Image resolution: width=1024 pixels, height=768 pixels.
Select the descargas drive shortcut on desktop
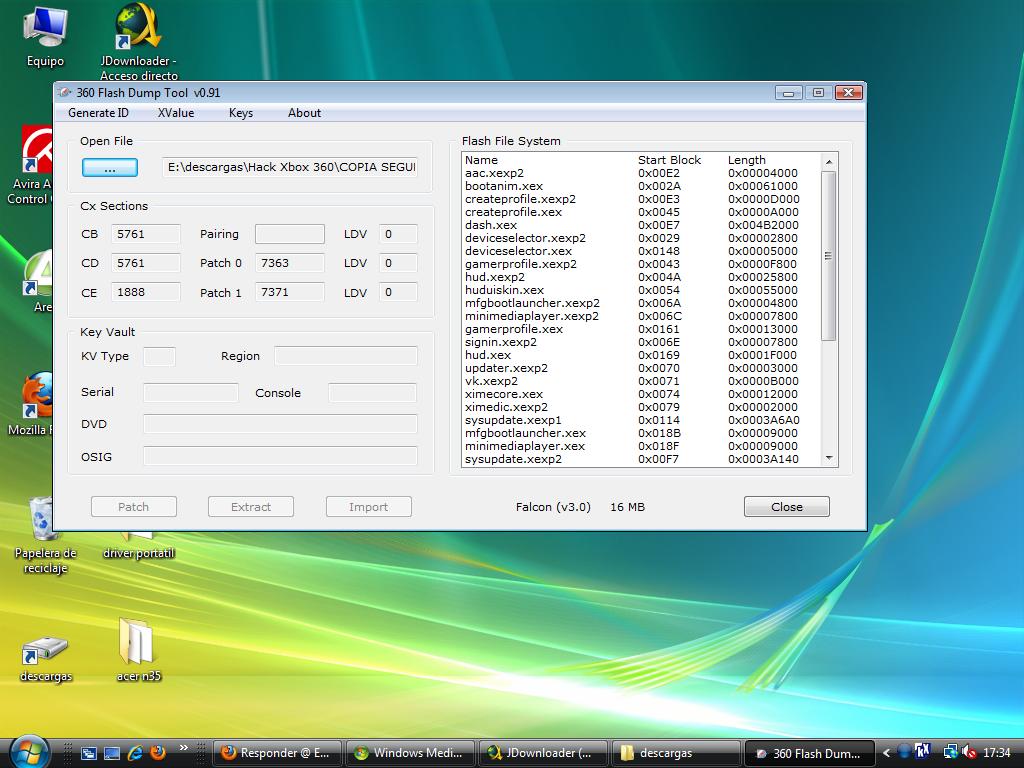[x=45, y=658]
